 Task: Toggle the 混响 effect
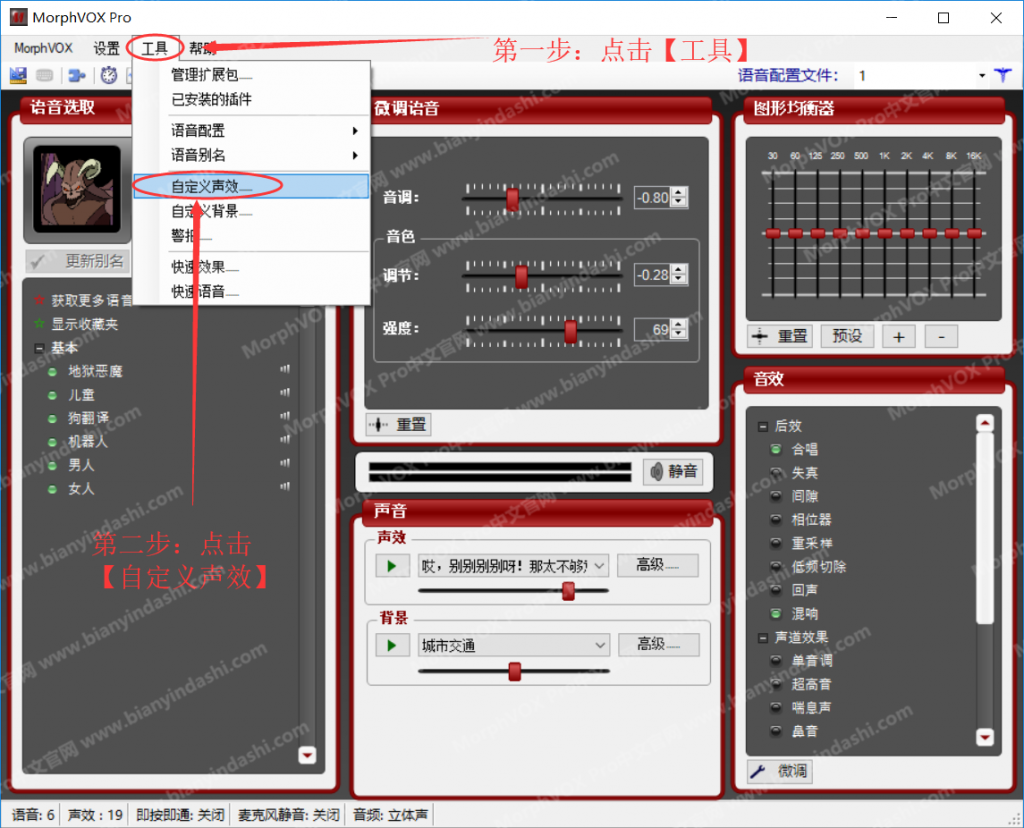pyautogui.click(x=776, y=614)
